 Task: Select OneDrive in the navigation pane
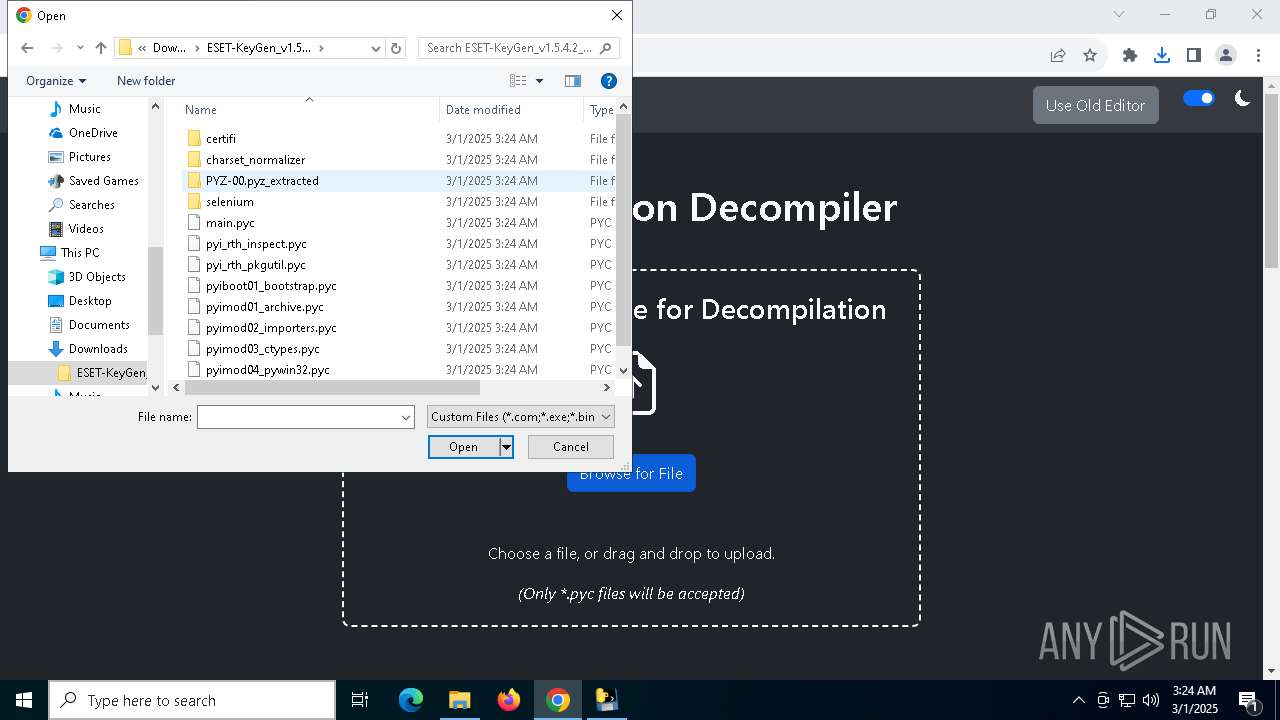click(93, 133)
